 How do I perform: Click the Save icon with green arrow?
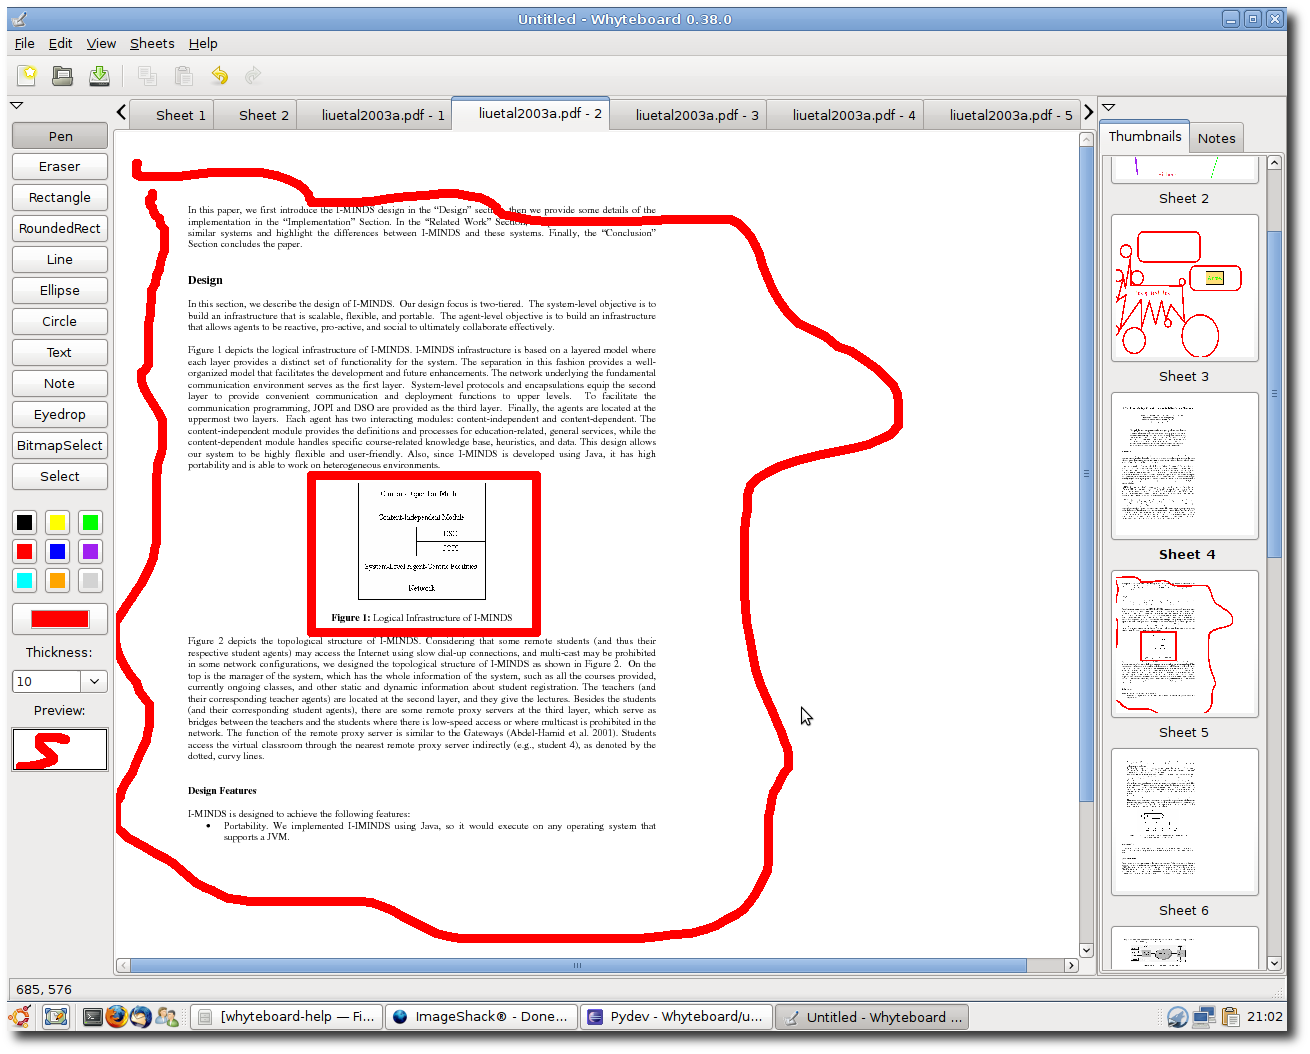[x=99, y=75]
